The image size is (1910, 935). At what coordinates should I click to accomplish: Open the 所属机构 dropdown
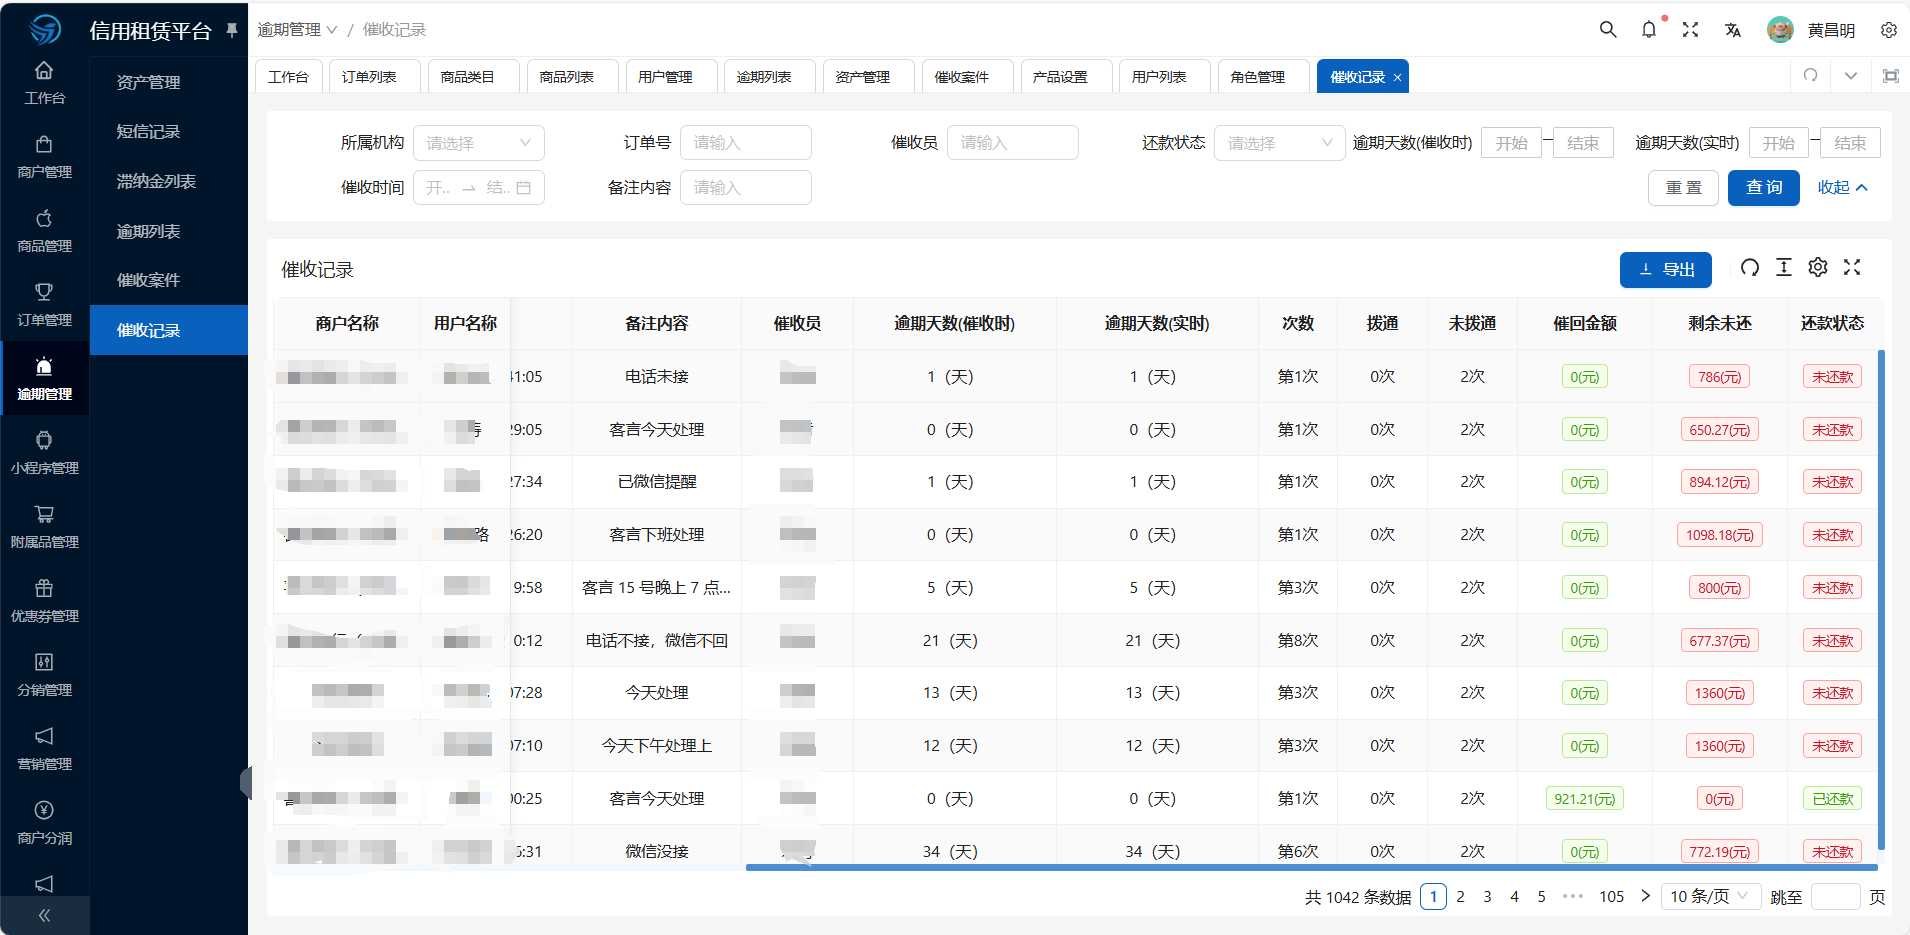pyautogui.click(x=479, y=143)
